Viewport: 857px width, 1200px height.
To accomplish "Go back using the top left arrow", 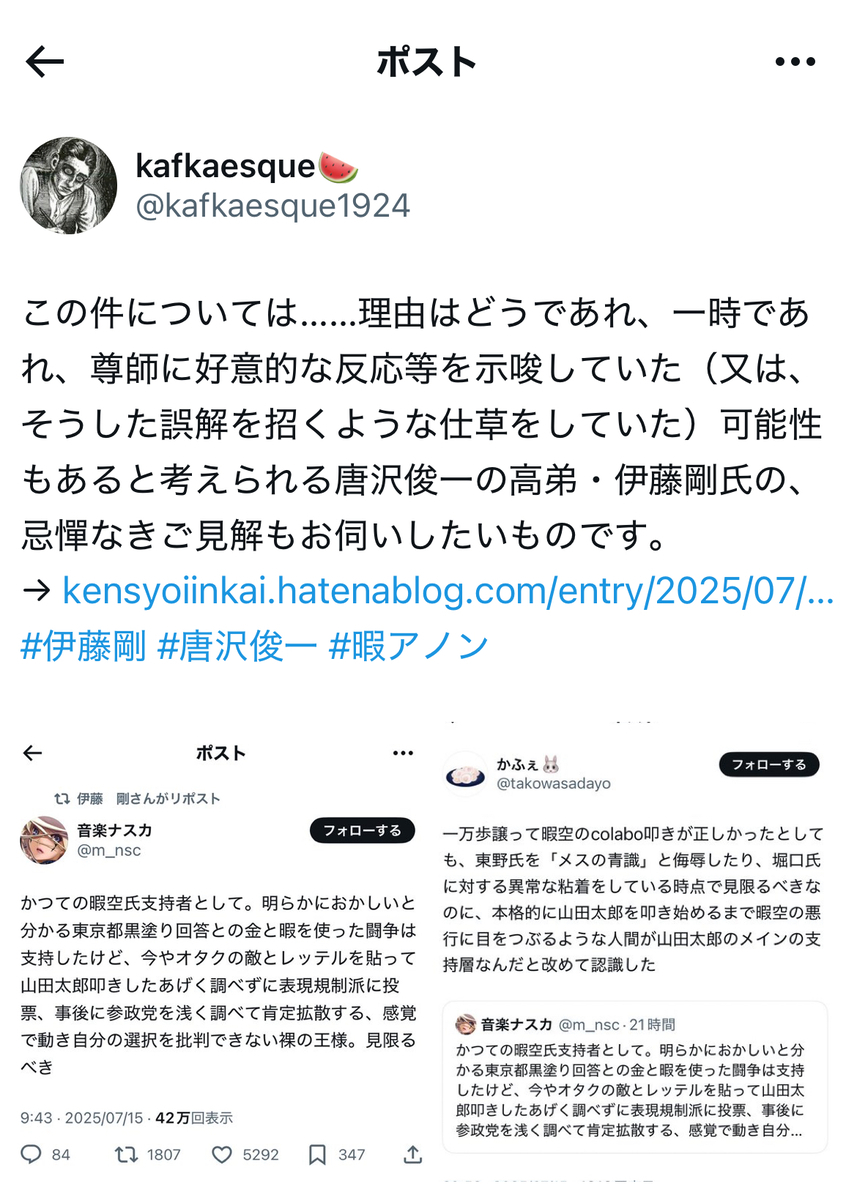I will click(x=45, y=62).
